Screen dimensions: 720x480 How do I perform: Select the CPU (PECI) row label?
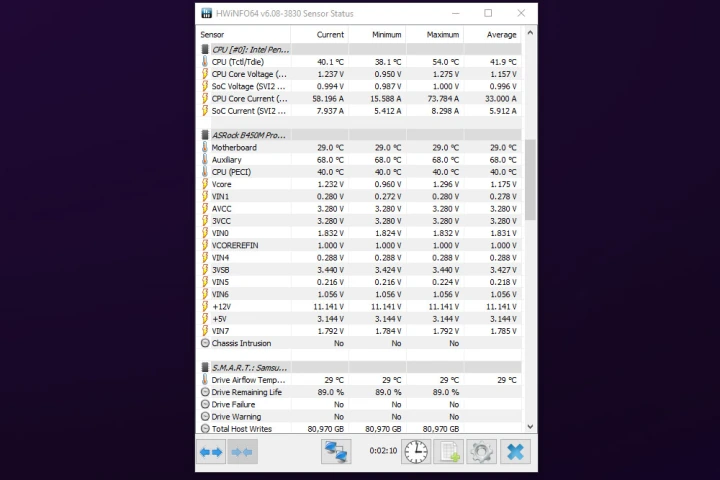coord(231,172)
